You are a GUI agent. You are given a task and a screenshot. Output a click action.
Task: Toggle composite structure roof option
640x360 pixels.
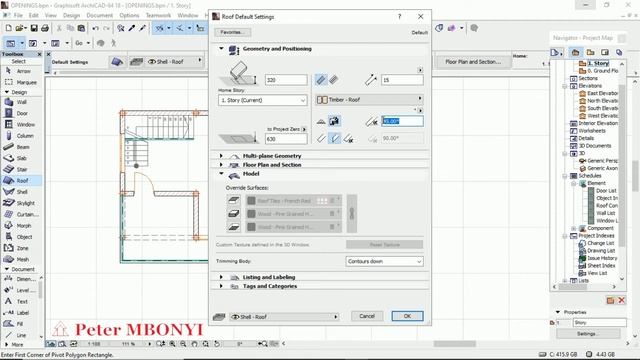click(334, 80)
